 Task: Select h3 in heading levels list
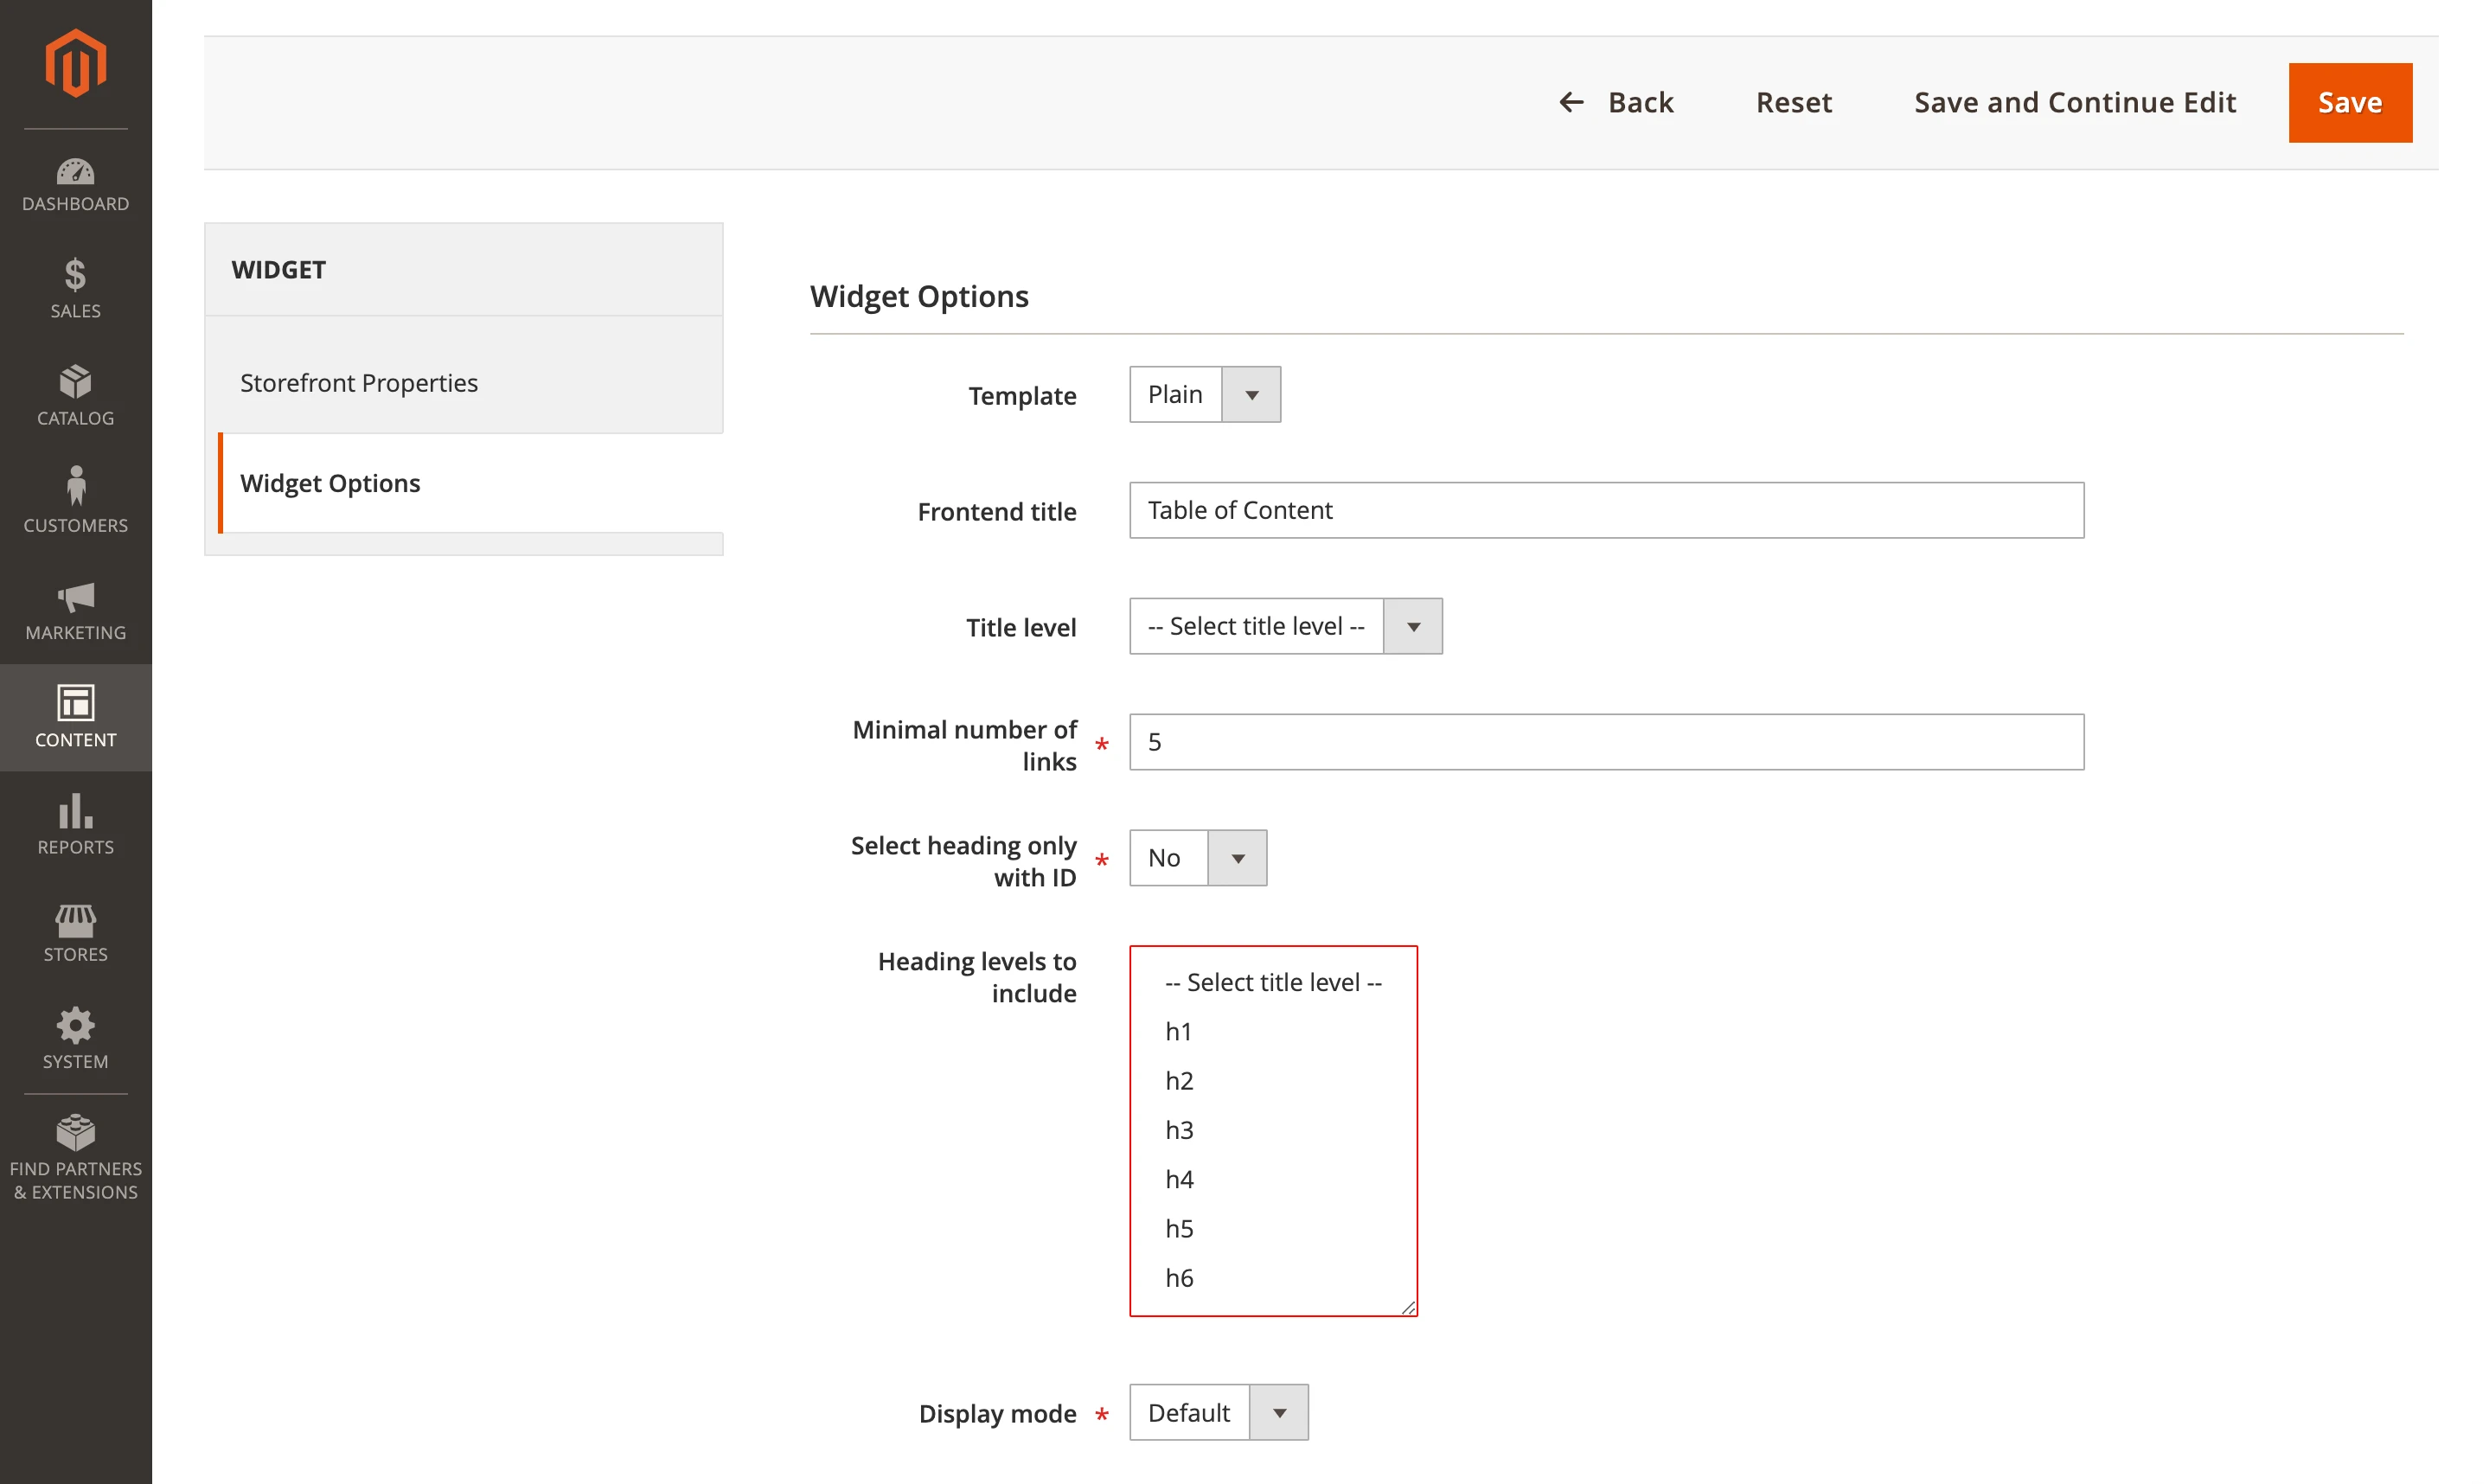tap(1179, 1130)
